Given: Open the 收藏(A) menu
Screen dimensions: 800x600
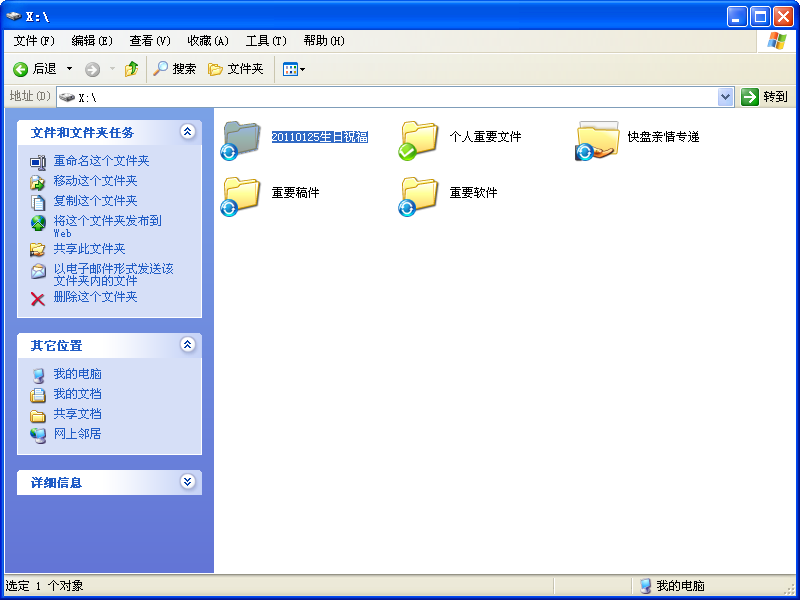Looking at the screenshot, I should (x=208, y=41).
